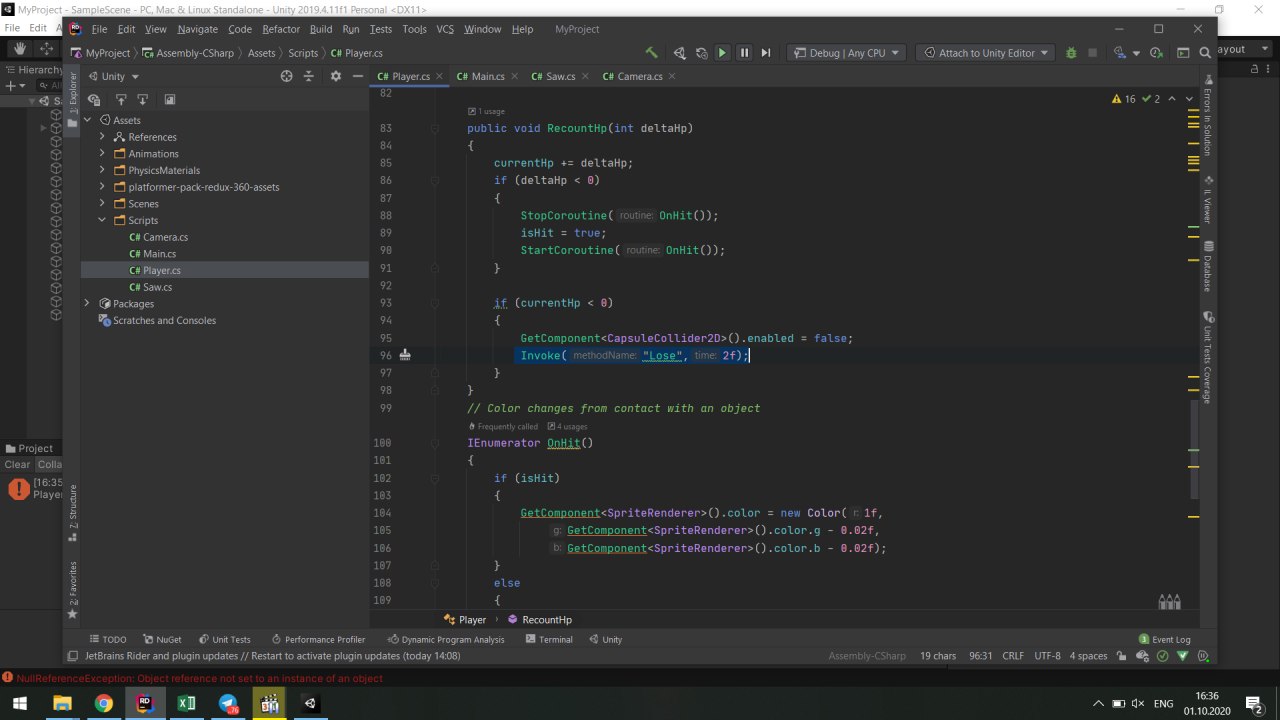This screenshot has width=1280, height=720.
Task: Open Explorer panel settings gear
Action: click(x=335, y=76)
